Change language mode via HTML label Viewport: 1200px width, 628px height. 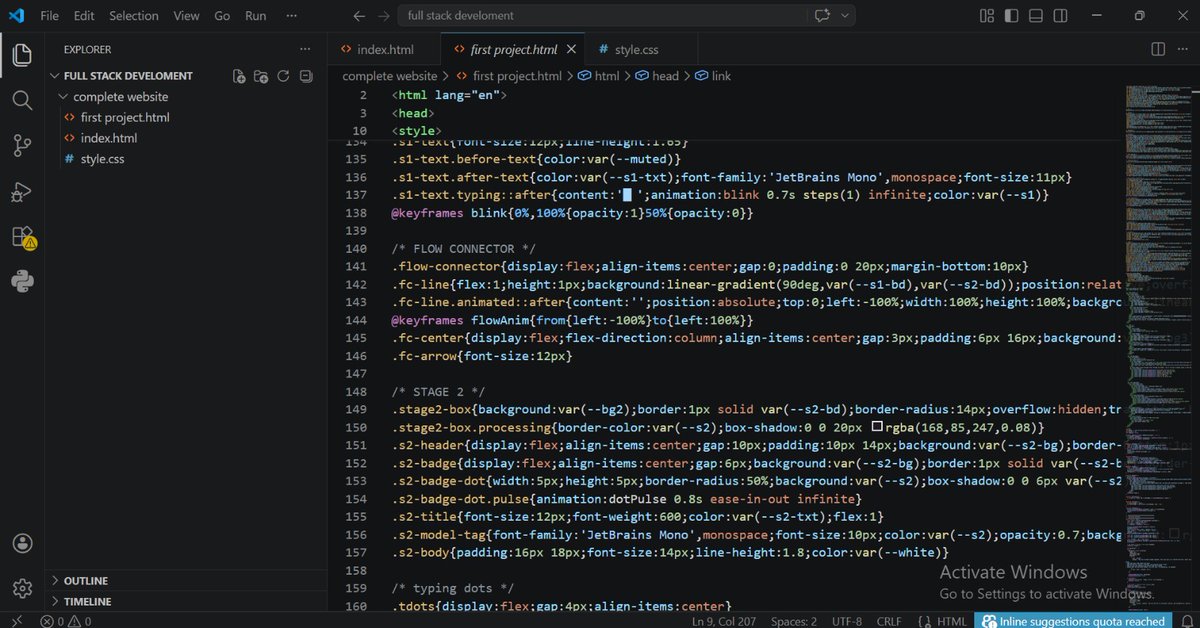click(952, 621)
